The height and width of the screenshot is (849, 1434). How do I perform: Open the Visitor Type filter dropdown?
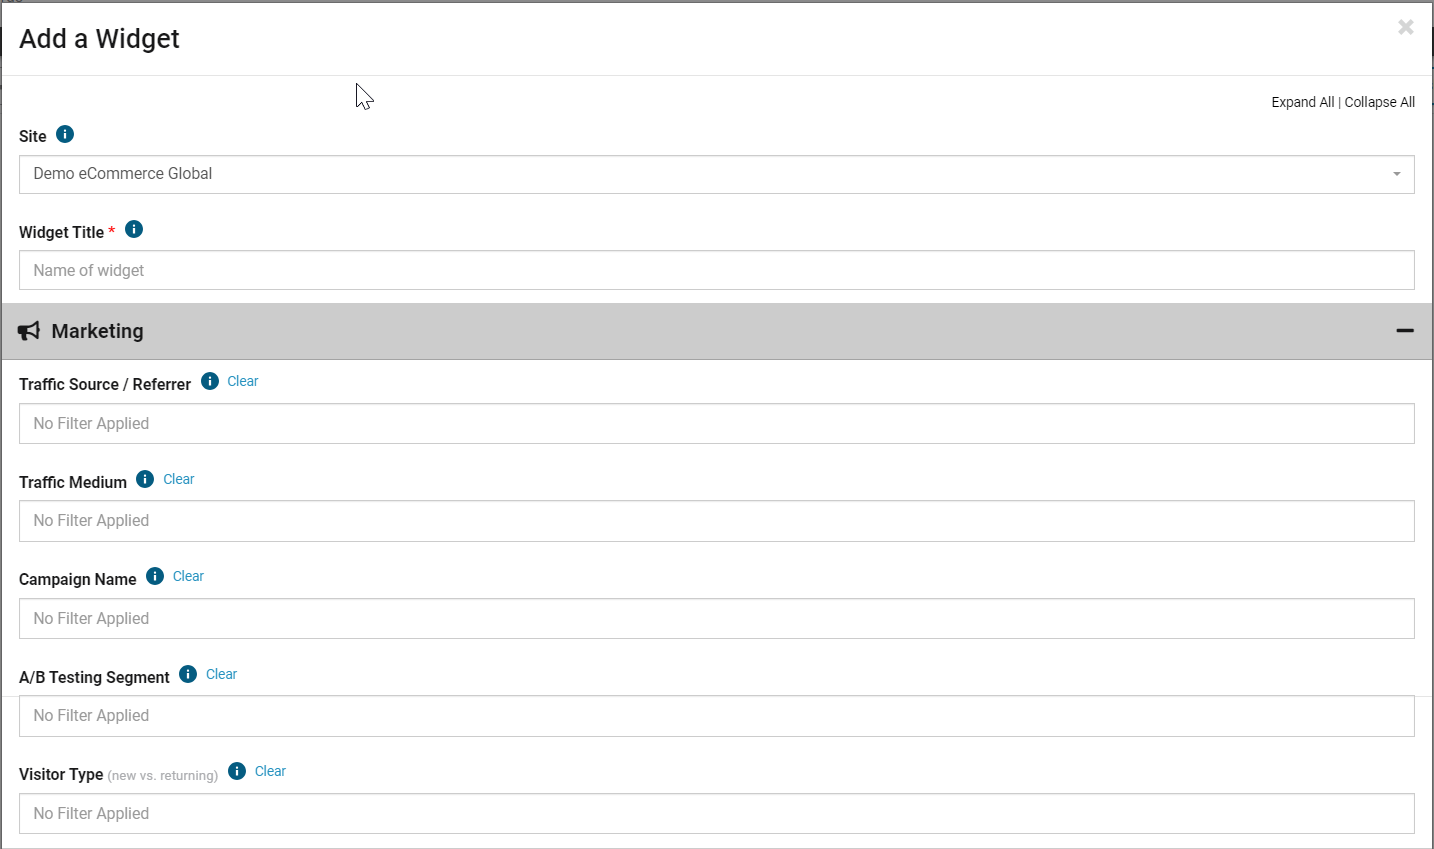click(x=716, y=813)
